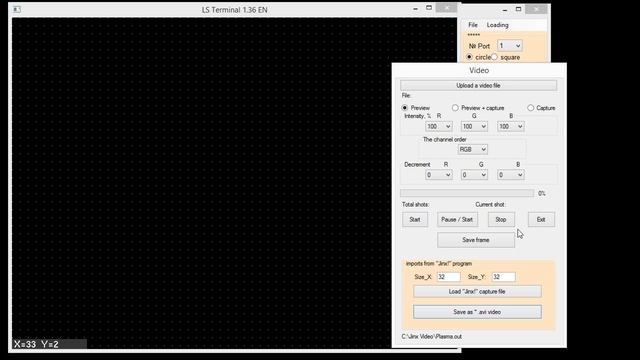Open the R intensity dropdown
Viewport: 640px width, 360px height.
(x=438, y=127)
